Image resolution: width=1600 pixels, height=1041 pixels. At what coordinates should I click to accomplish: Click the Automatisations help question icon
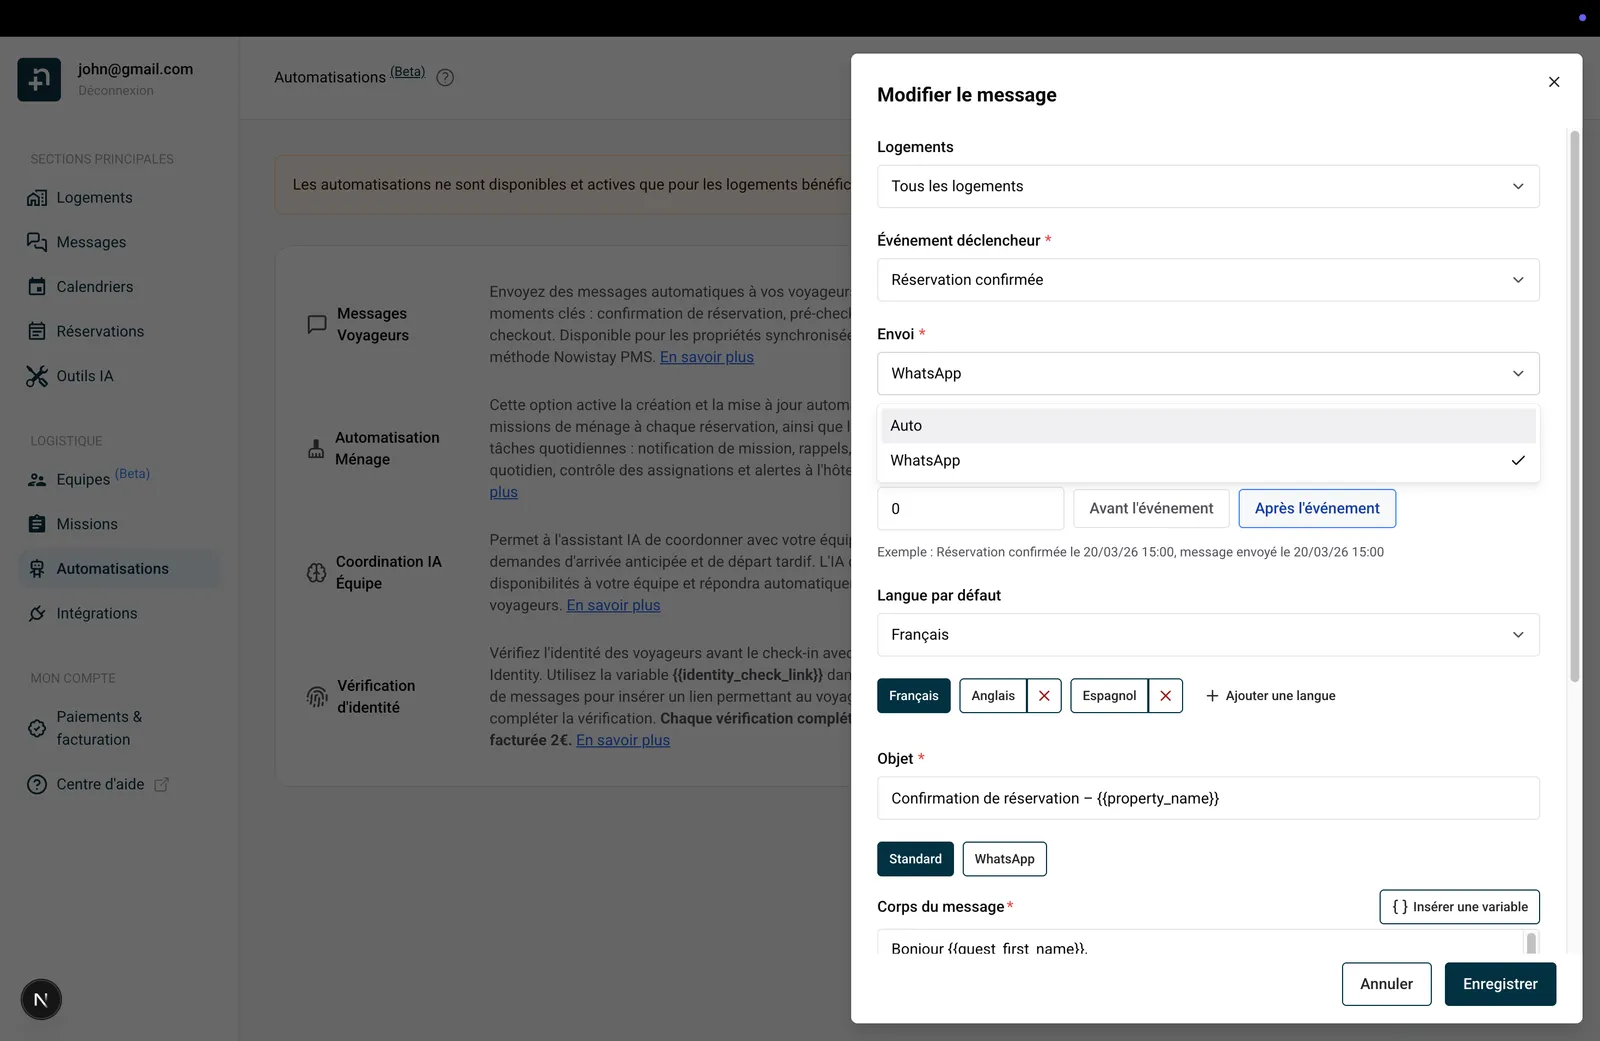[x=446, y=77]
